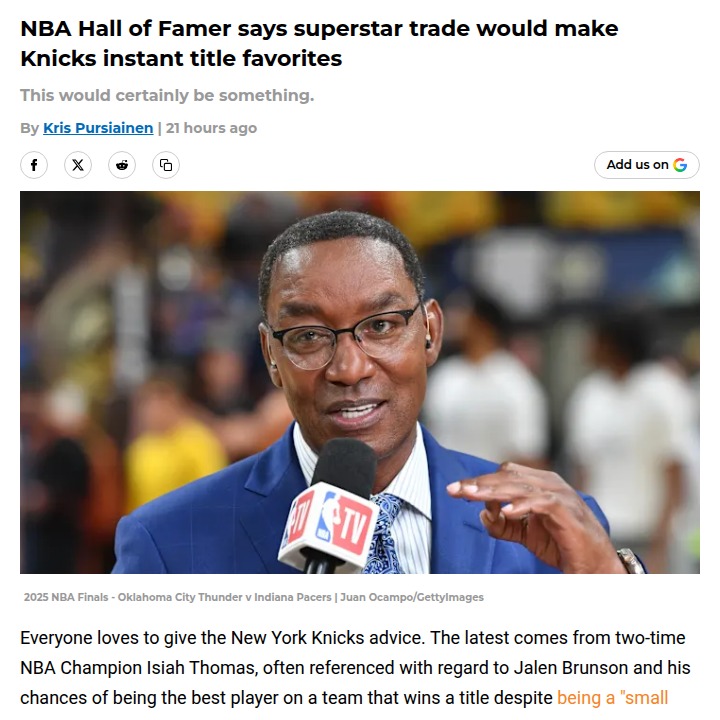This screenshot has width=720, height=720.
Task: Click the Add us on button
Action: pos(647,165)
